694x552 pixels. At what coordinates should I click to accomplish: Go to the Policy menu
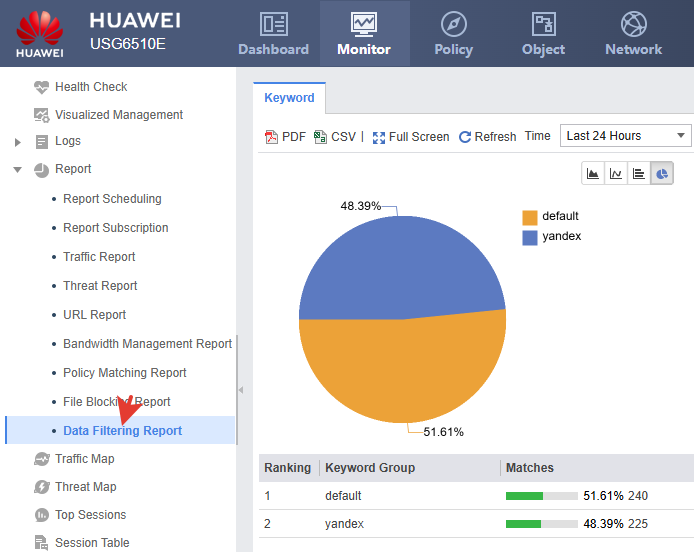point(453,34)
